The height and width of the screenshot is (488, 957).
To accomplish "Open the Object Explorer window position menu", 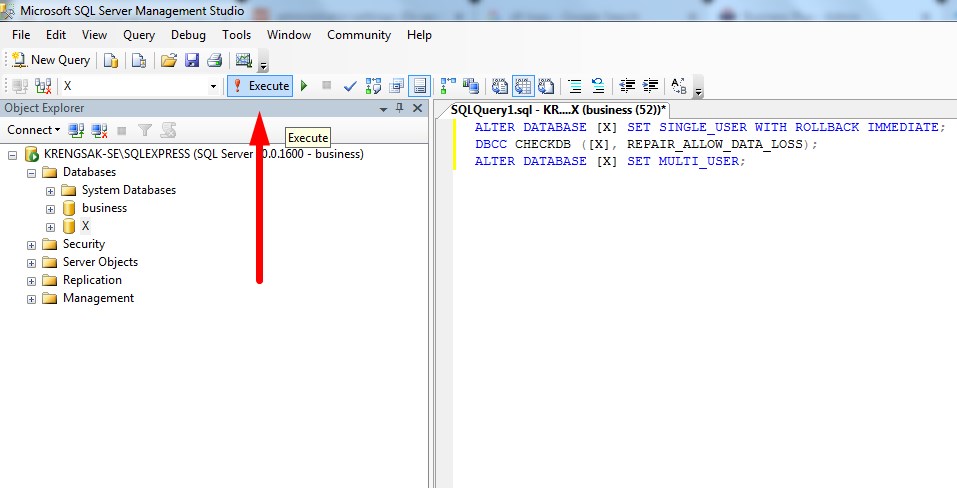I will pyautogui.click(x=383, y=109).
